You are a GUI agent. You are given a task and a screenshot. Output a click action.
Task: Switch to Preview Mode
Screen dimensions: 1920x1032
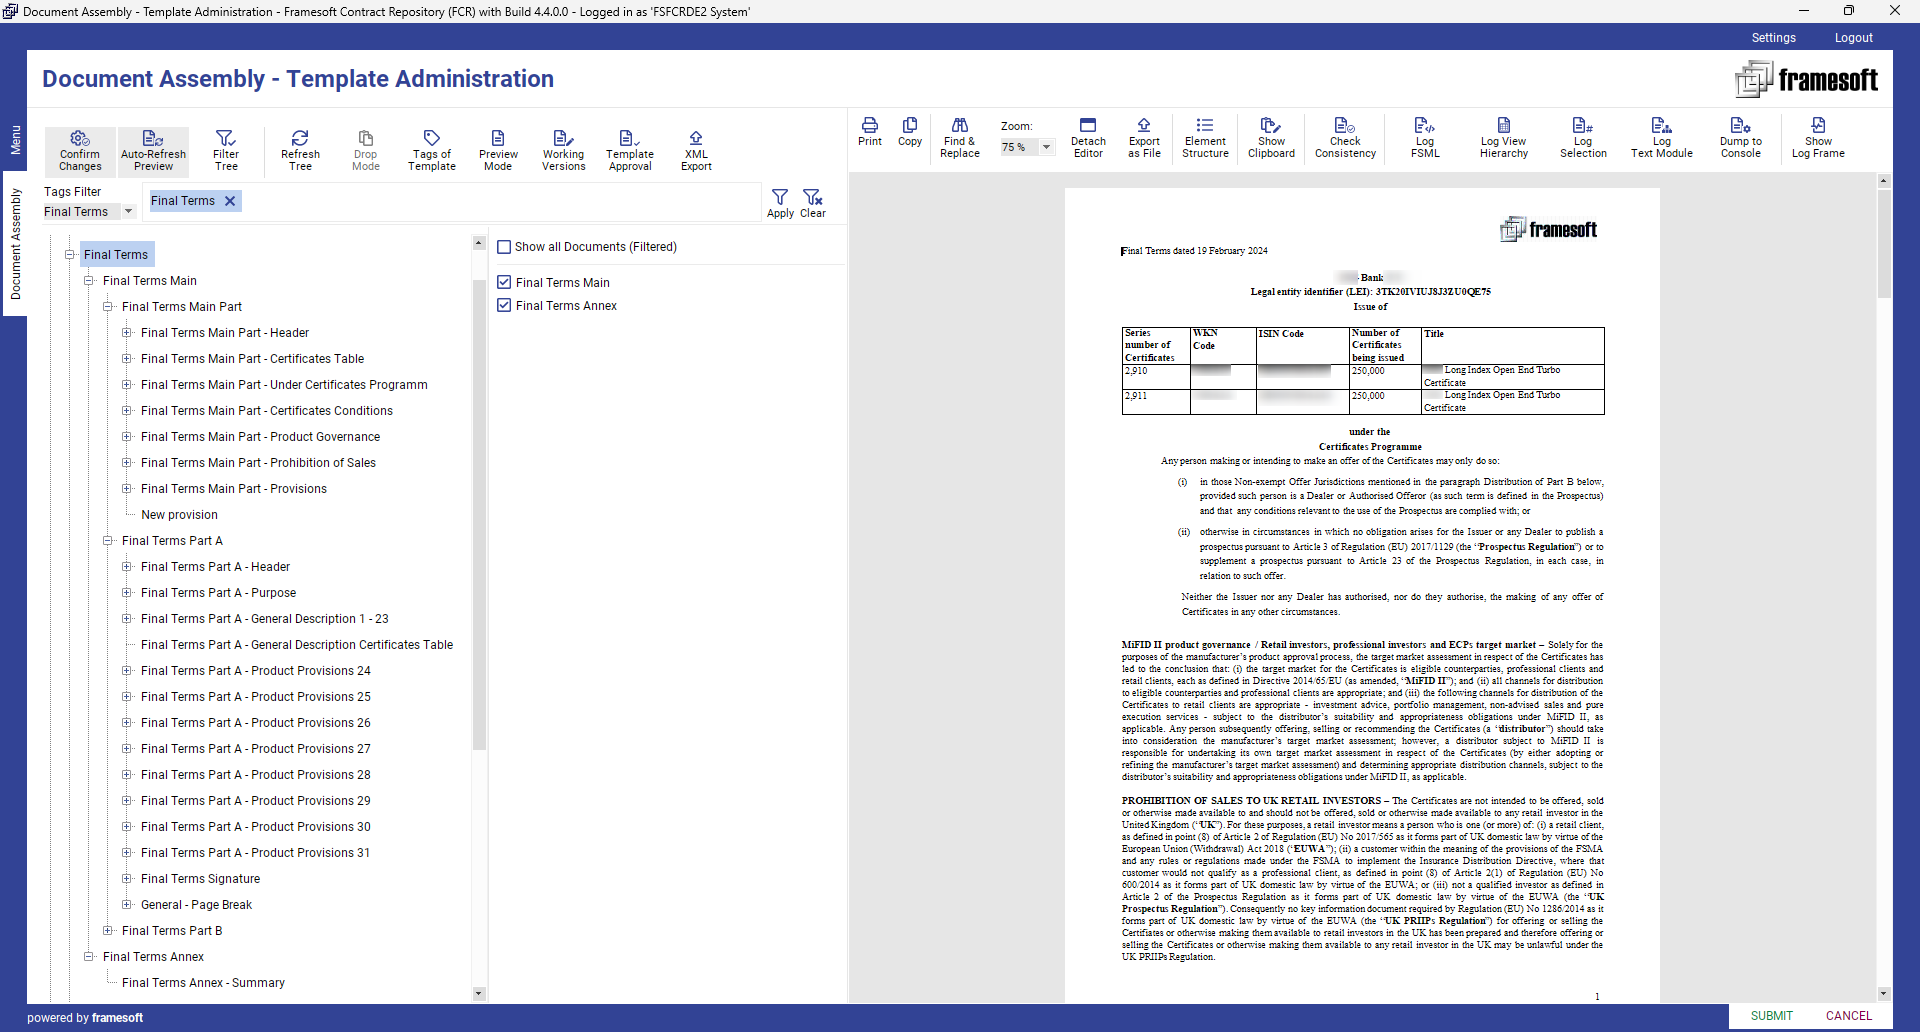coord(498,151)
